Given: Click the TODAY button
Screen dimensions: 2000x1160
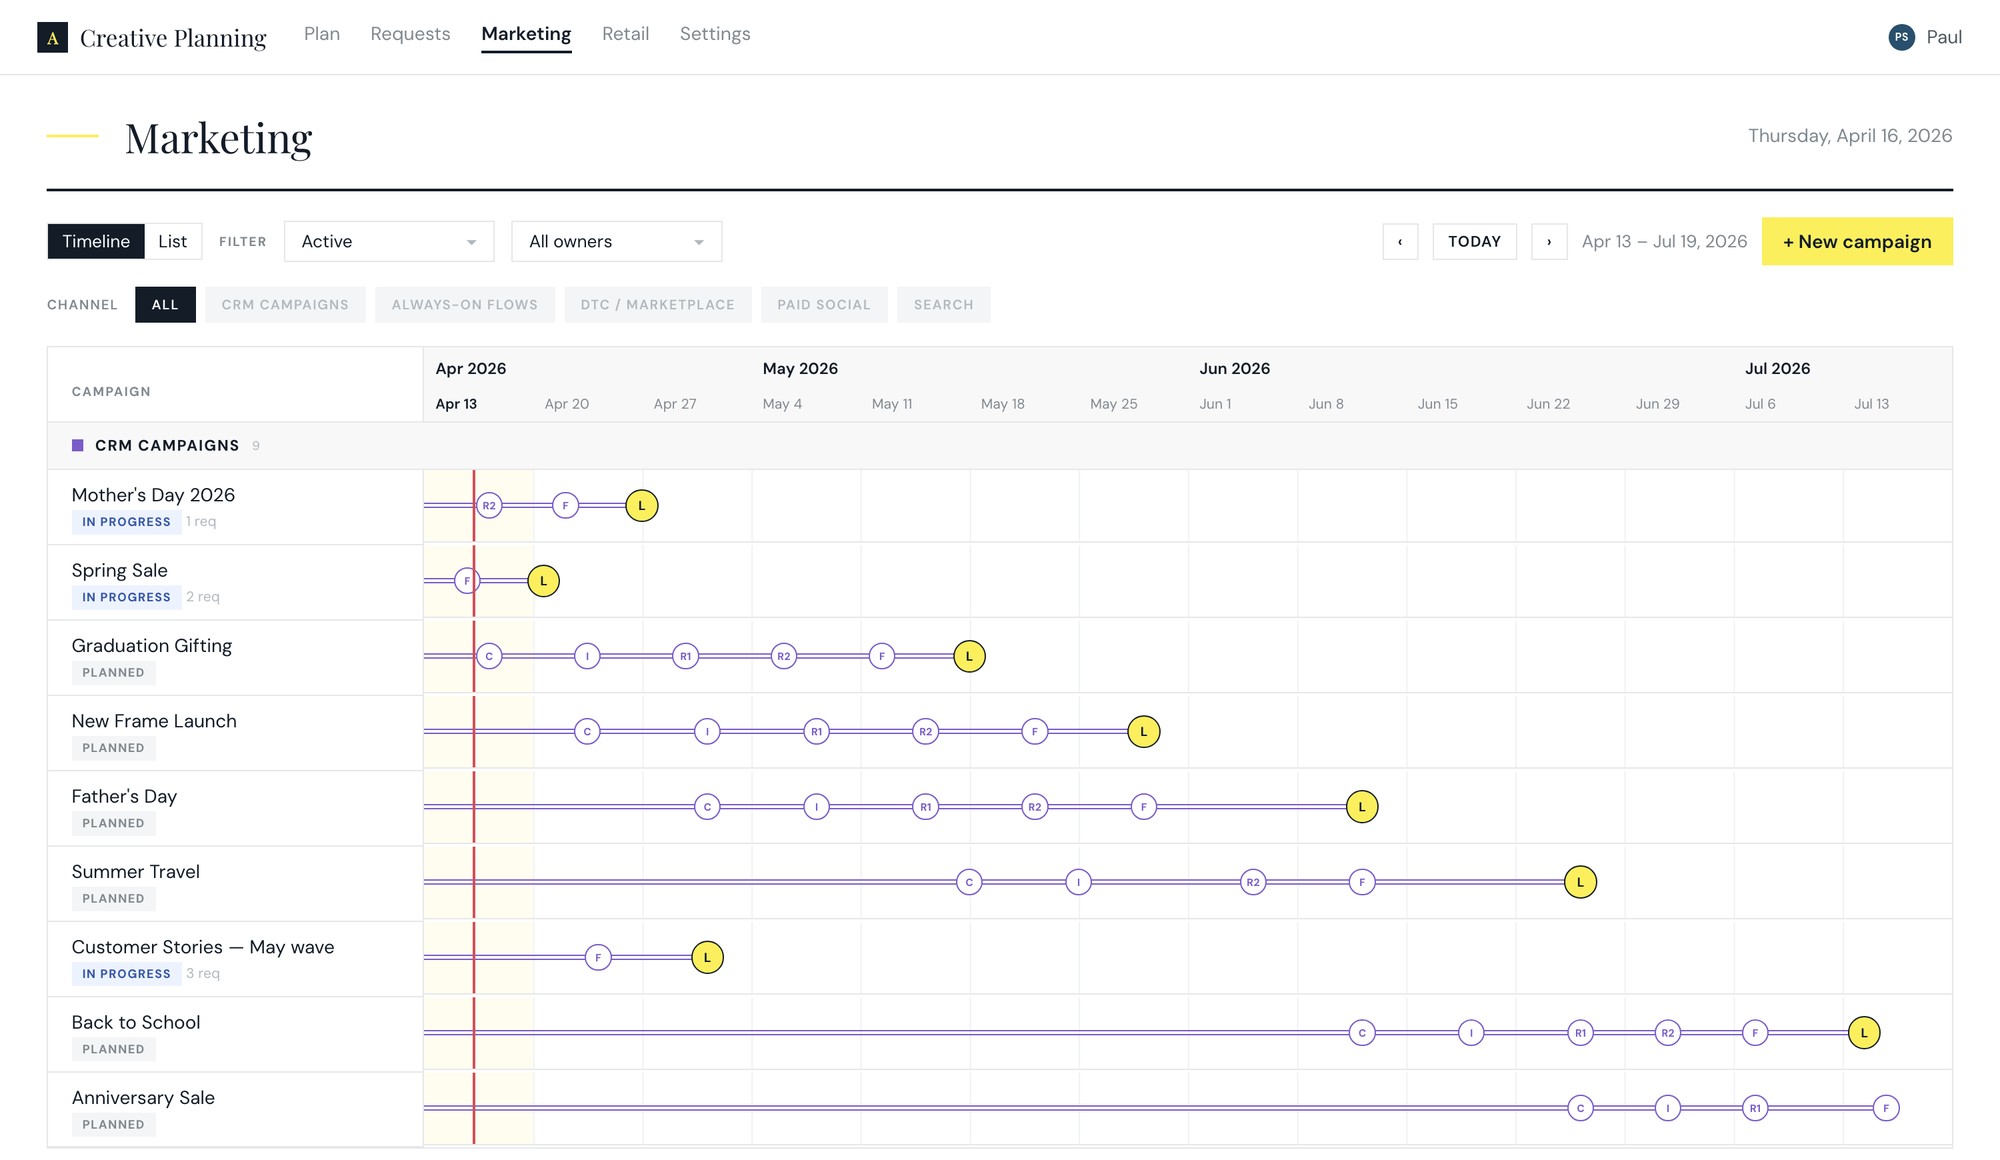Looking at the screenshot, I should [x=1475, y=242].
